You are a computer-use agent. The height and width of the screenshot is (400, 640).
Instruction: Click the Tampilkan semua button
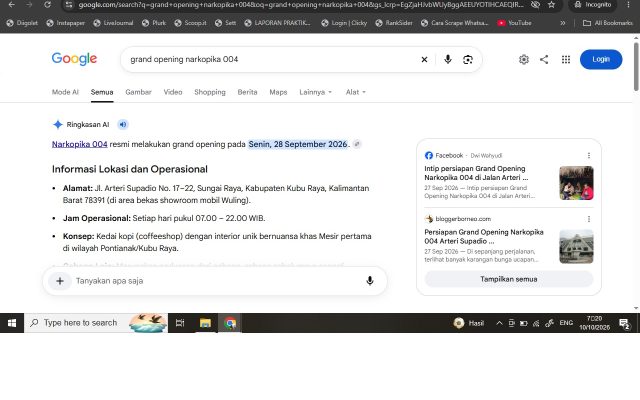(509, 279)
